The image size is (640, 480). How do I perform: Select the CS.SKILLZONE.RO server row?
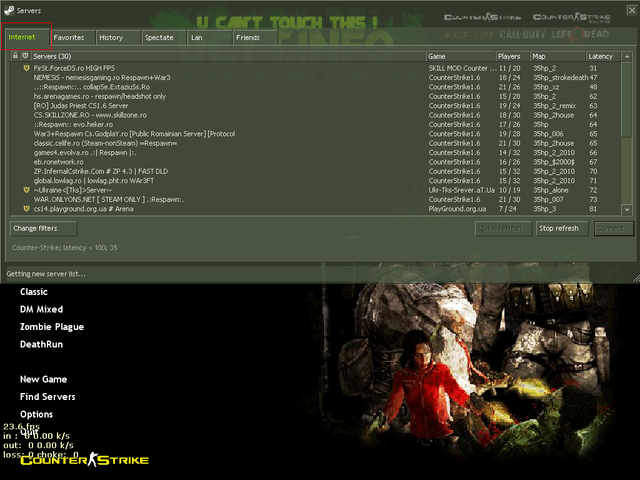[x=316, y=115]
